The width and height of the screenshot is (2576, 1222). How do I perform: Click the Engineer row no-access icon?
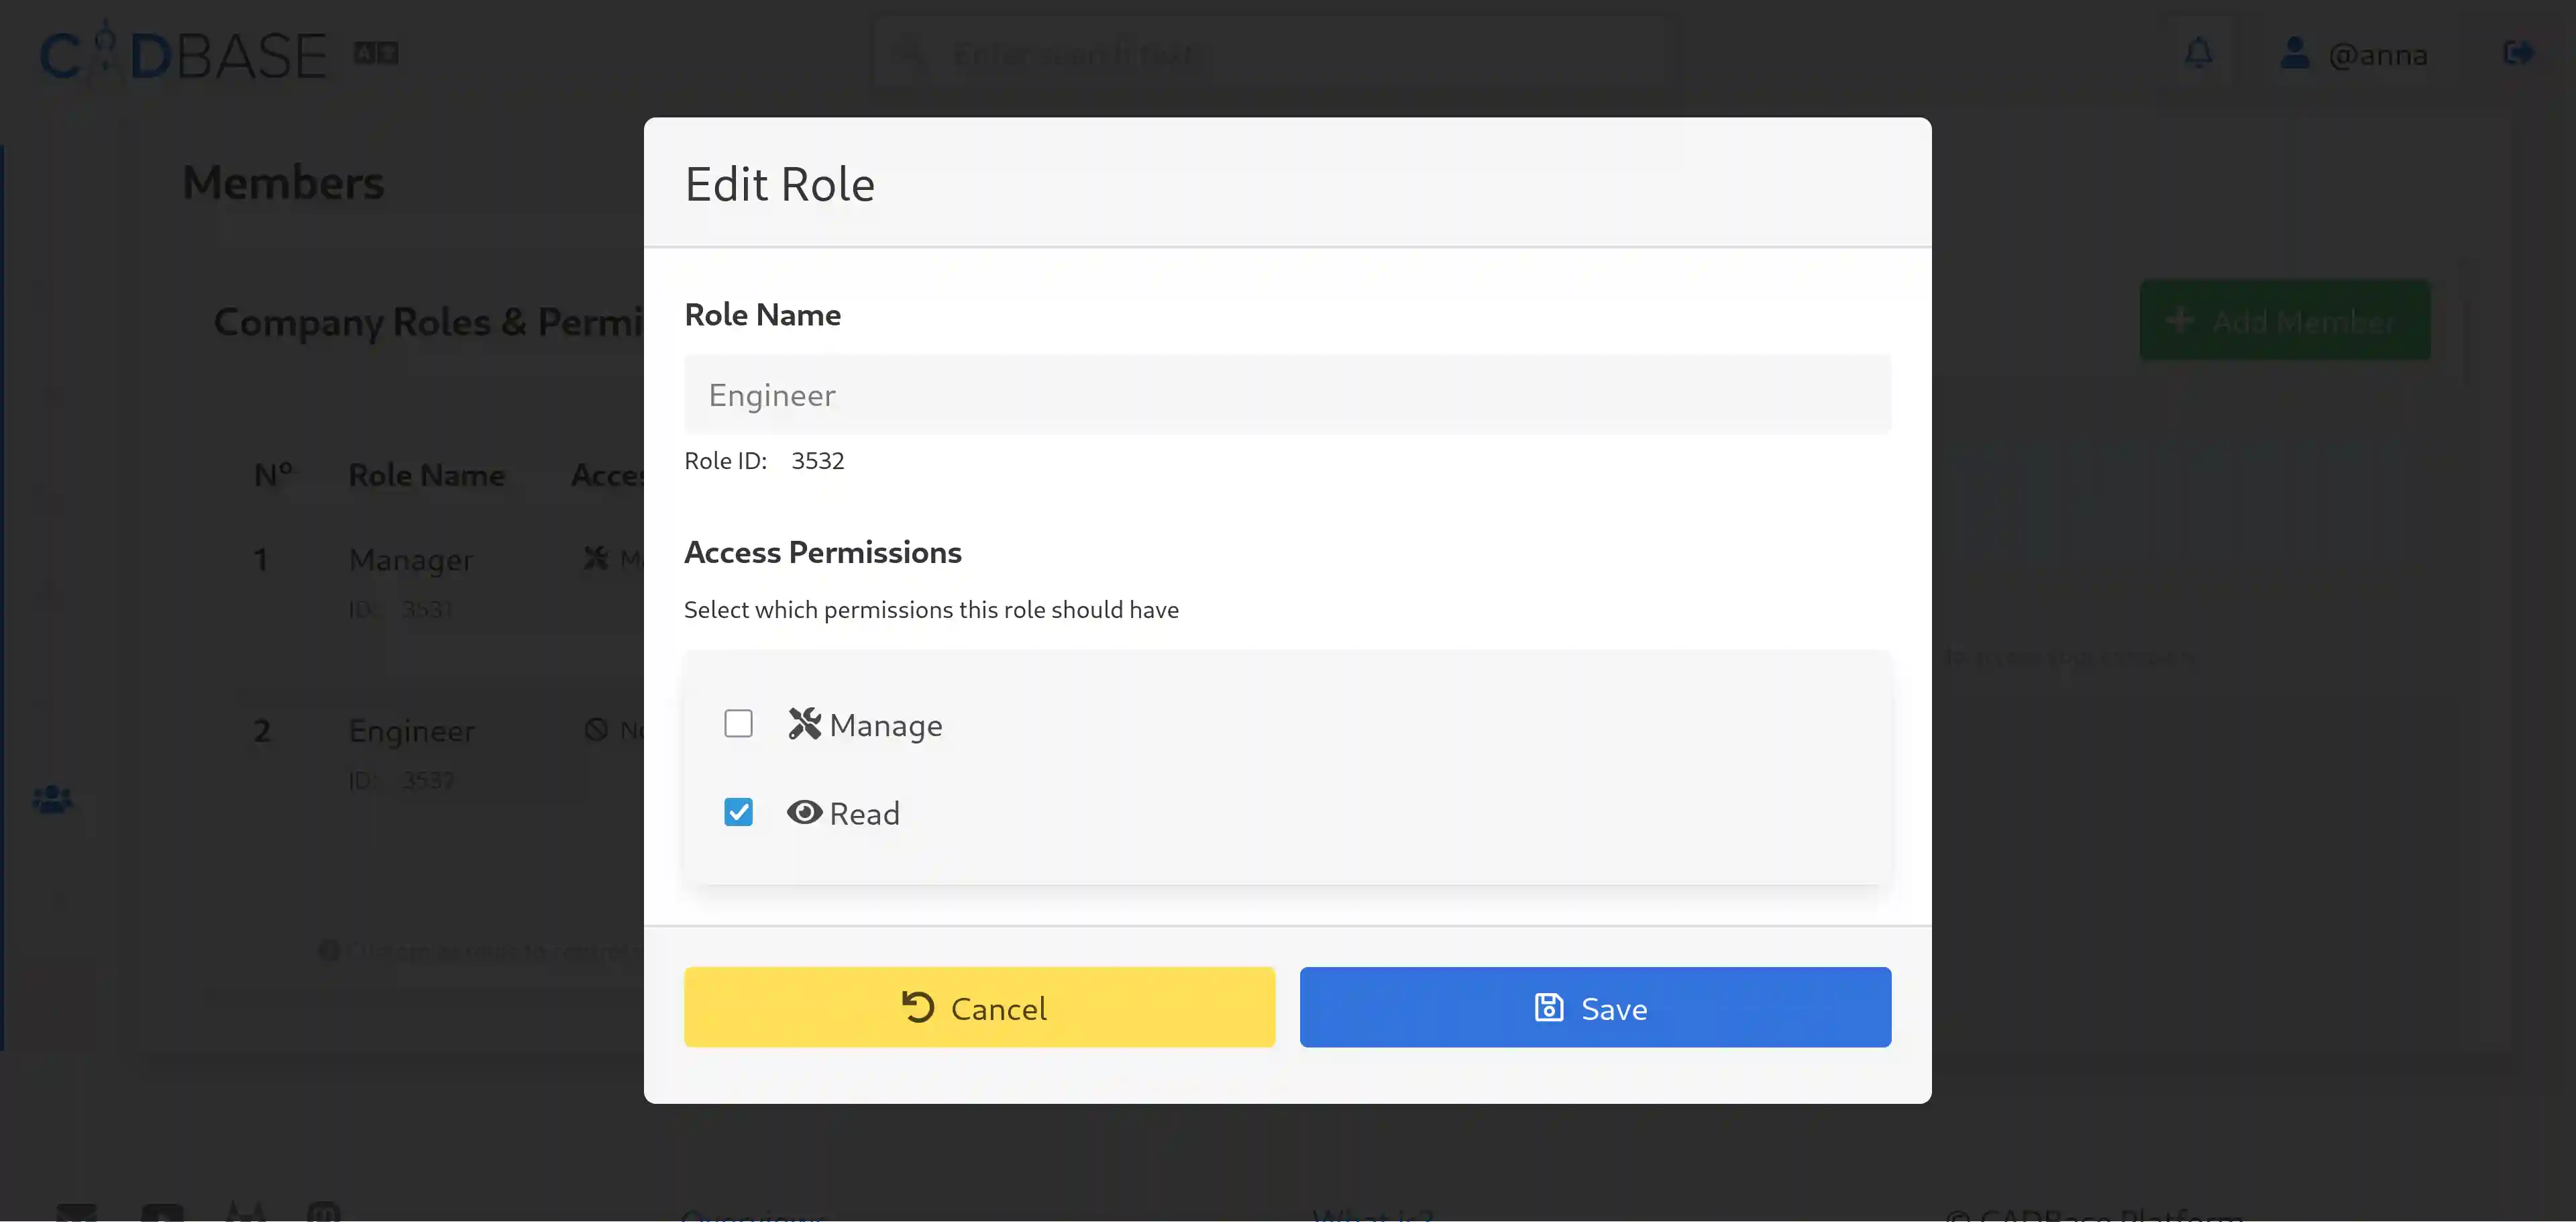pos(595,729)
